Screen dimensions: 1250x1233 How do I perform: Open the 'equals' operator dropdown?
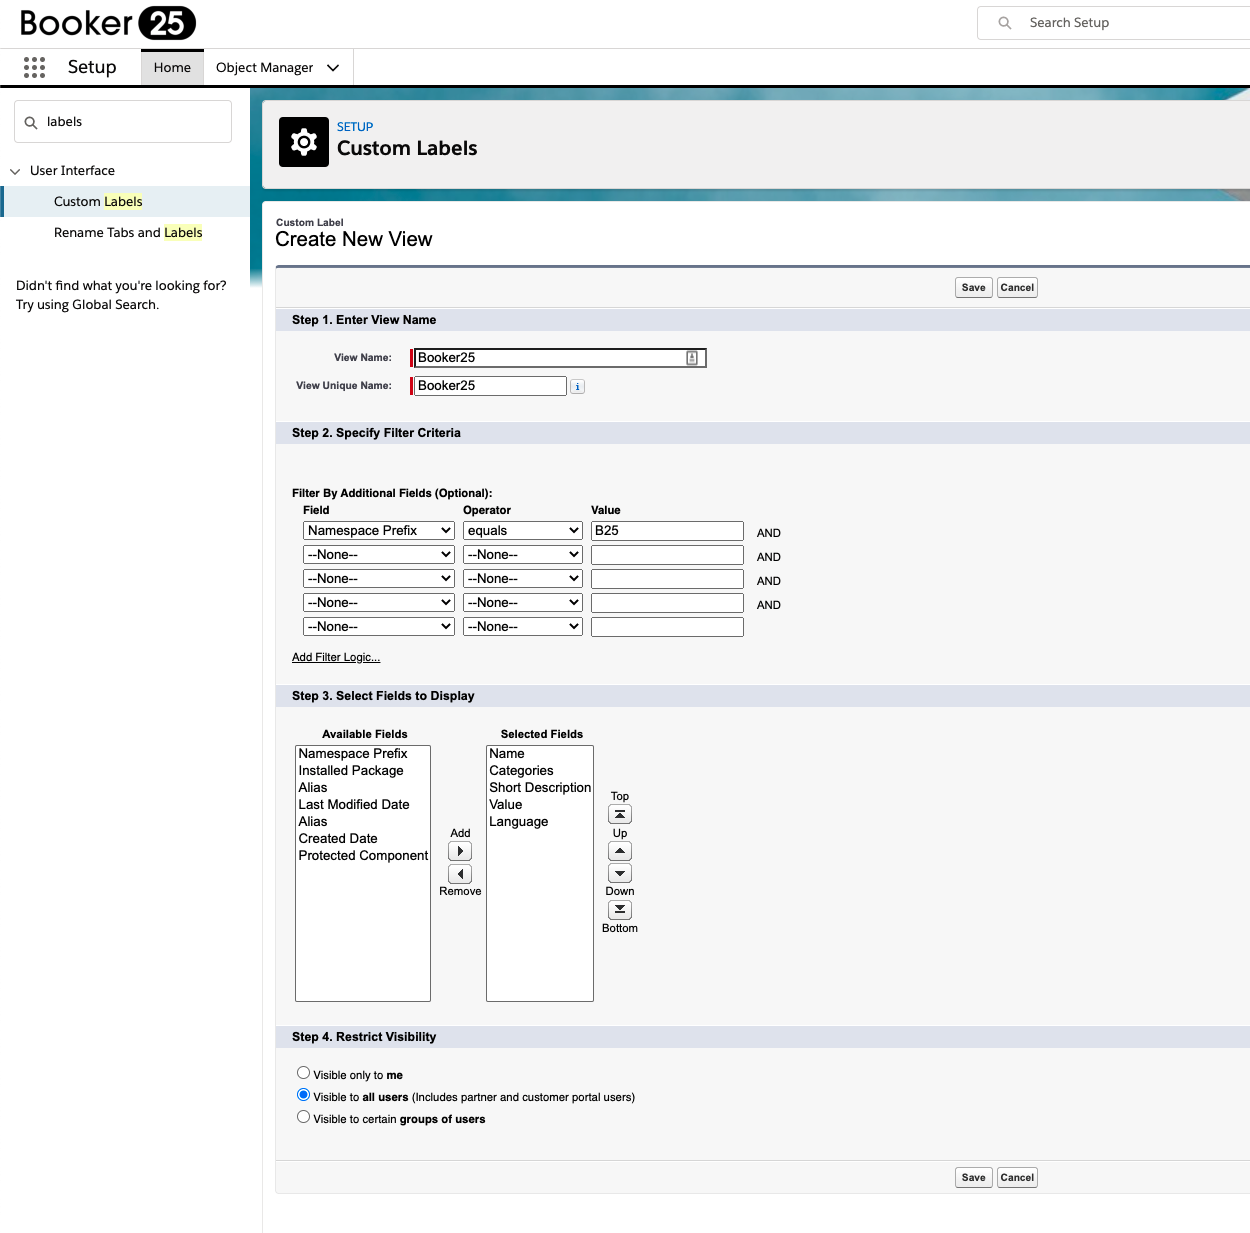coord(522,531)
